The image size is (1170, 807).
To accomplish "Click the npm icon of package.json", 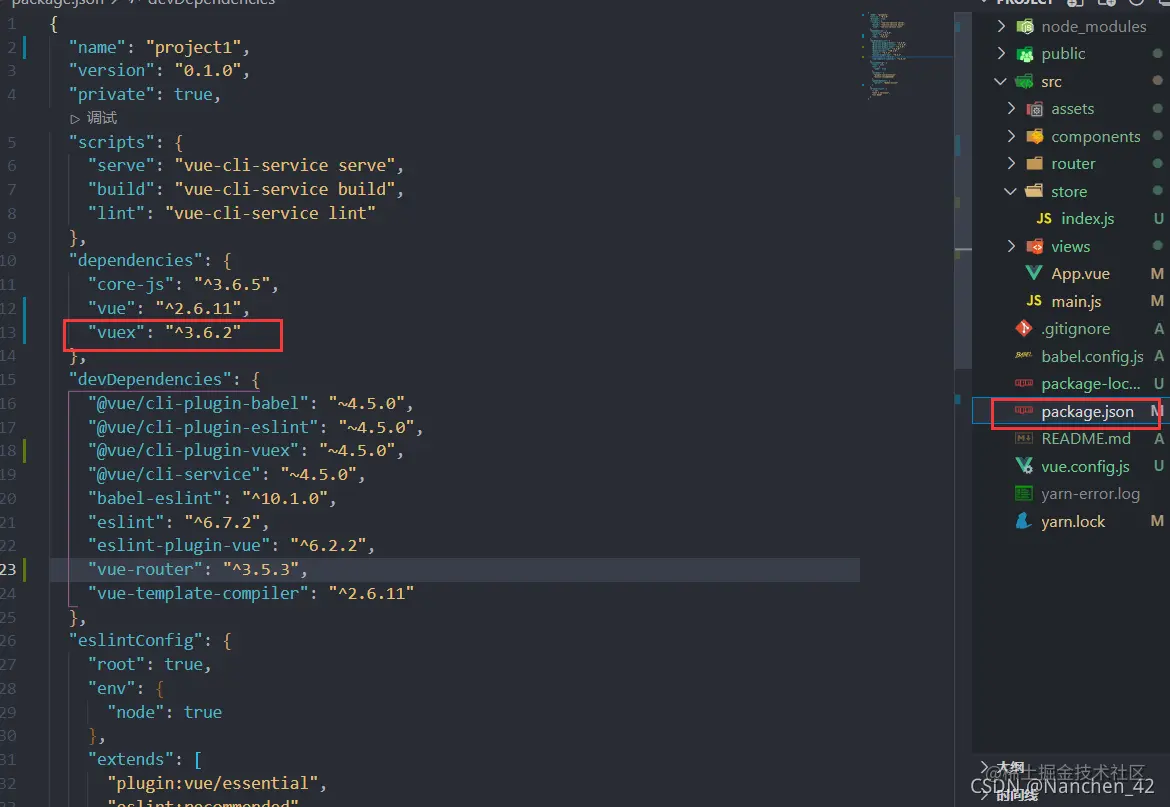I will [1024, 411].
